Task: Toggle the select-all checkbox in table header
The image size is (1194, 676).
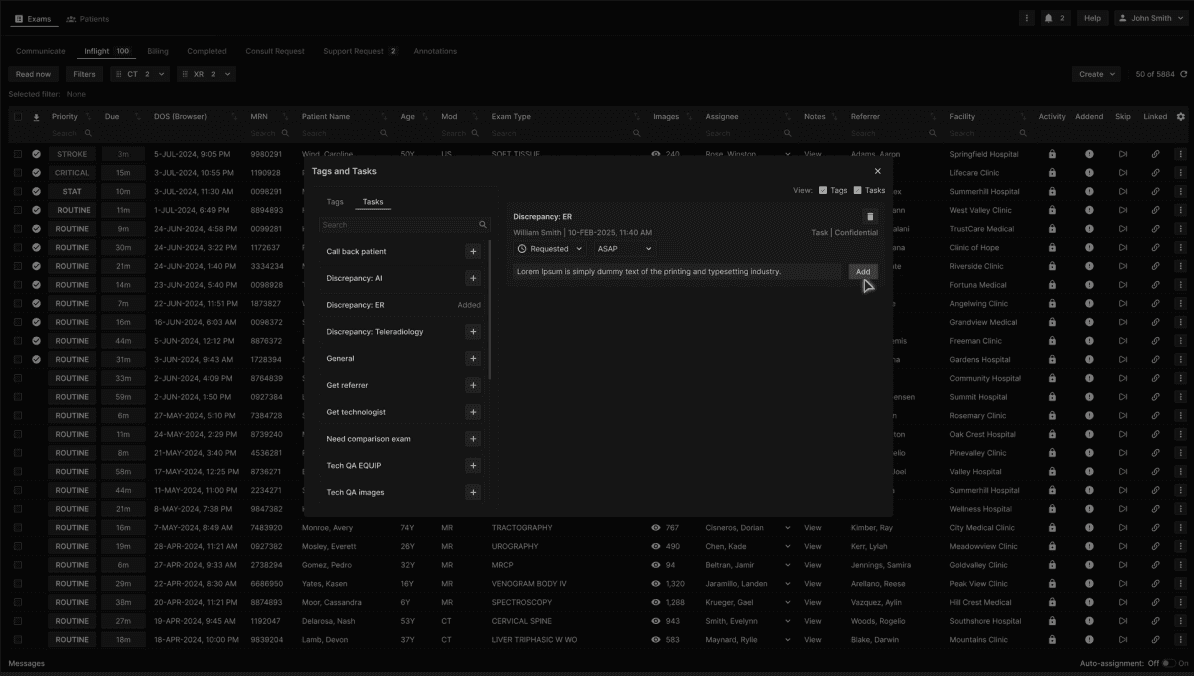Action: [18, 116]
